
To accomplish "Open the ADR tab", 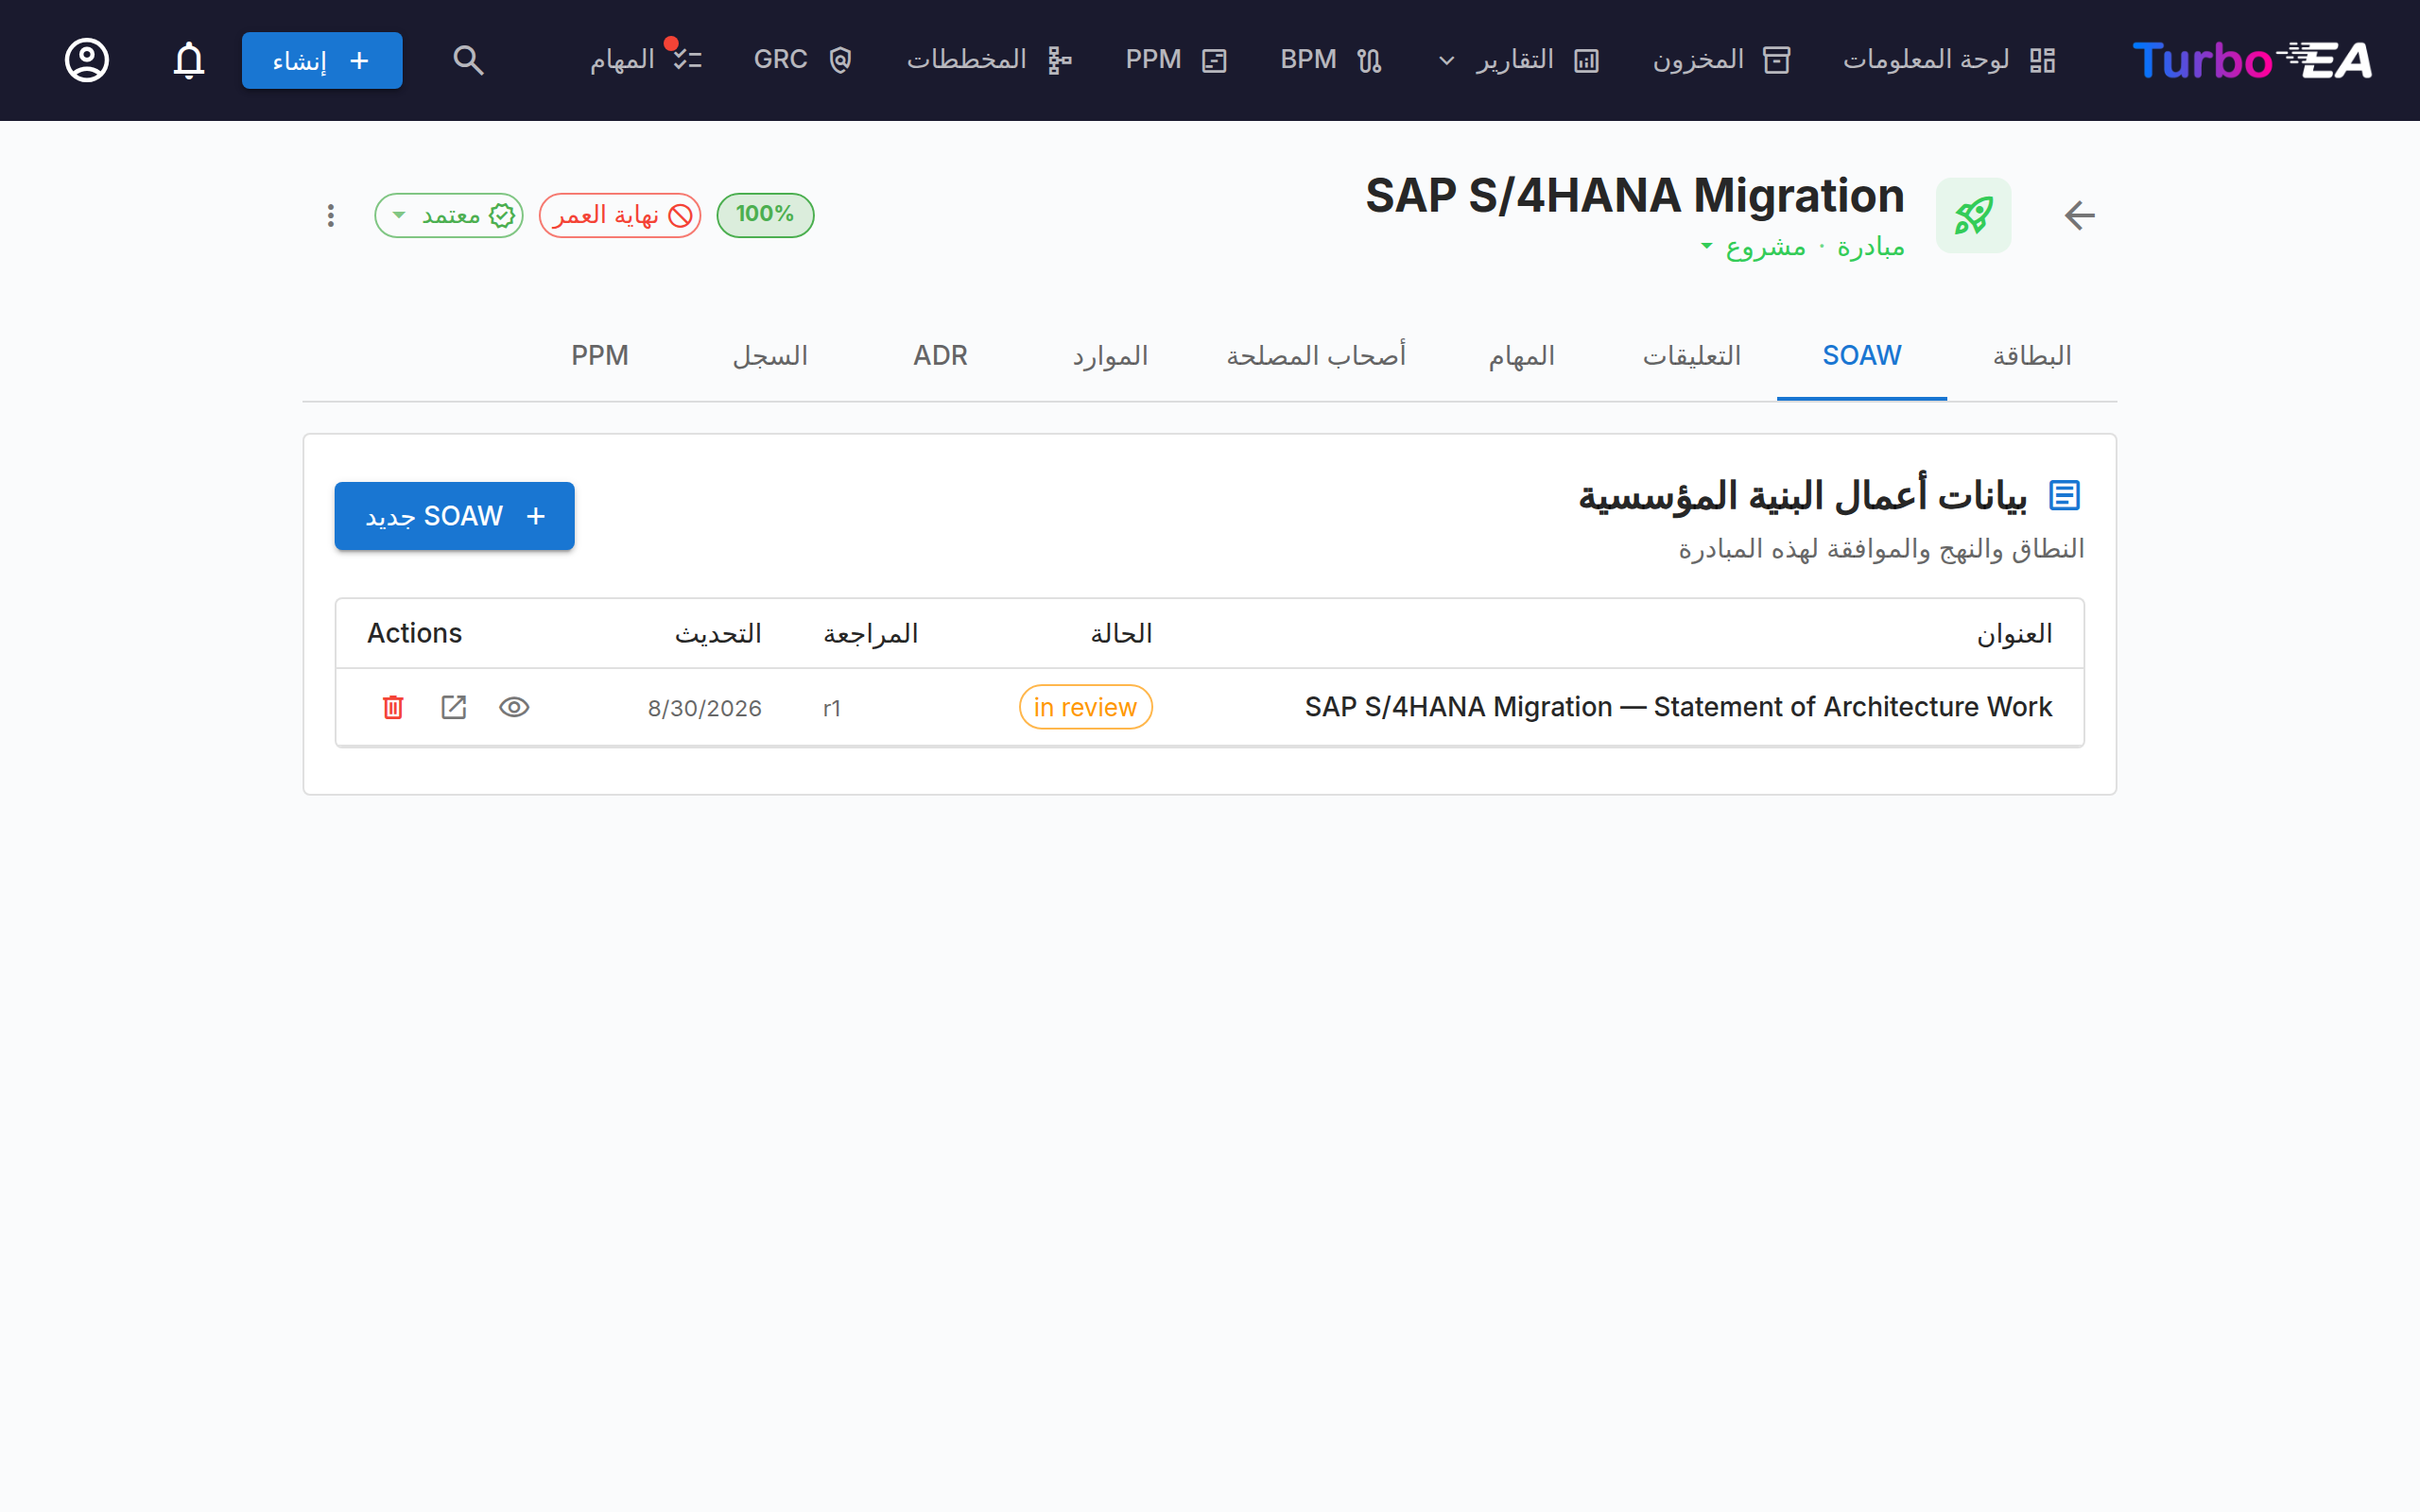I will [x=940, y=356].
